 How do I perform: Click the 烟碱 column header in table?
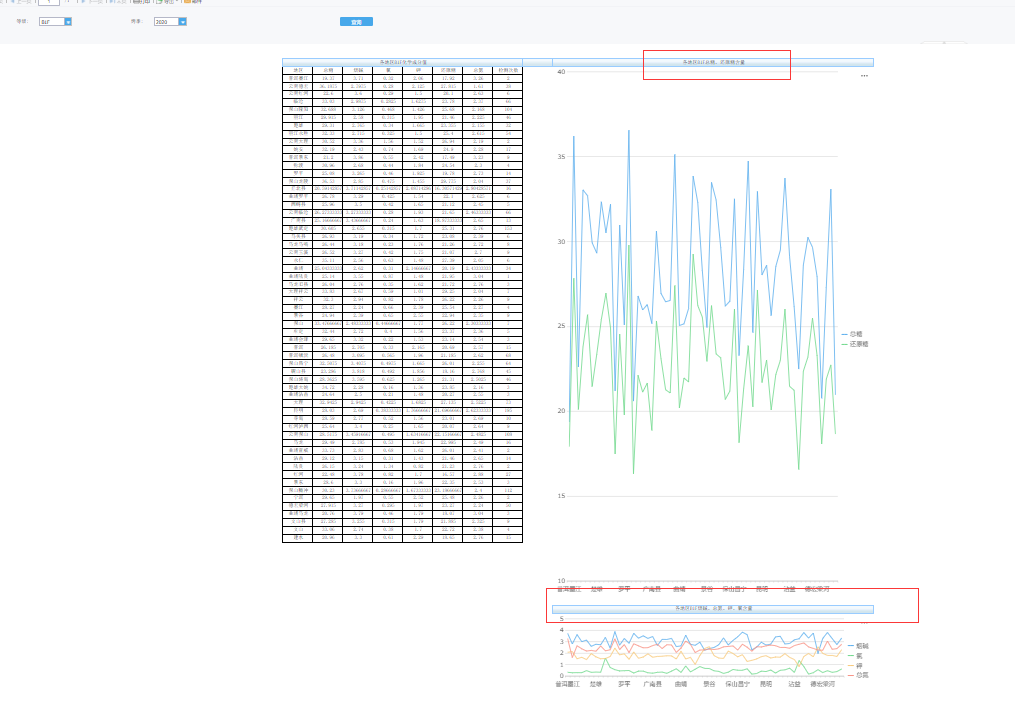pos(358,70)
